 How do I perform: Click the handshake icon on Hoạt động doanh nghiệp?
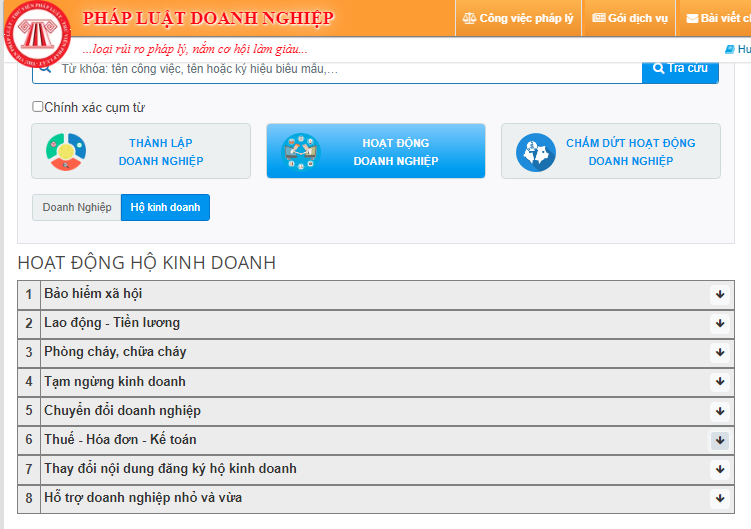click(301, 151)
